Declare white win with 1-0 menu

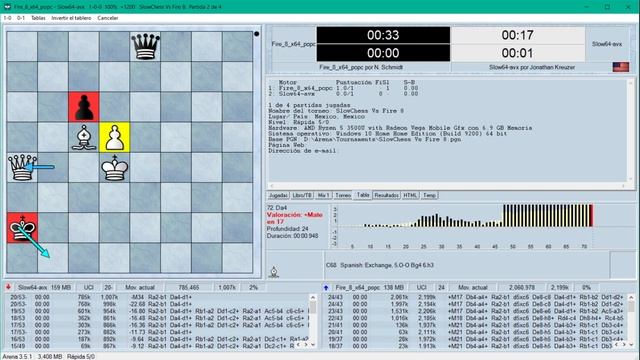point(7,18)
